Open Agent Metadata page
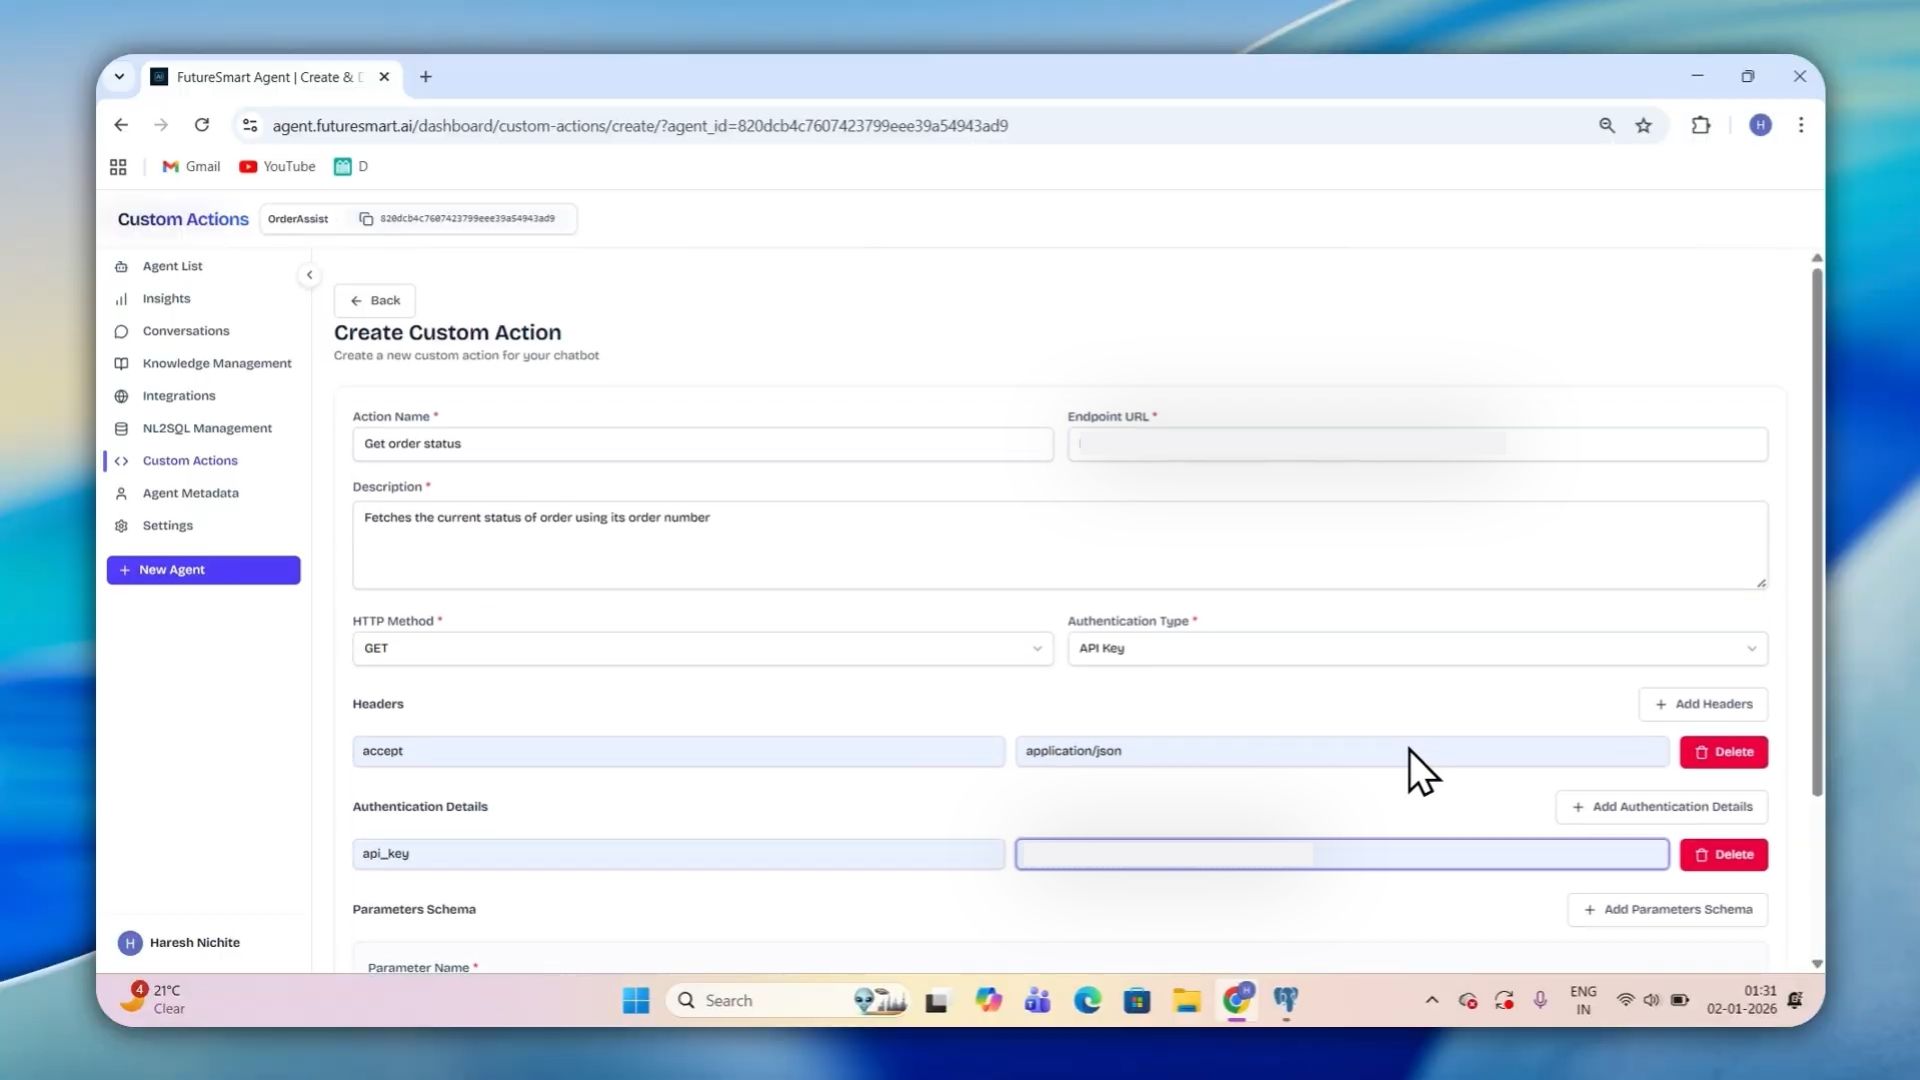 [x=190, y=493]
